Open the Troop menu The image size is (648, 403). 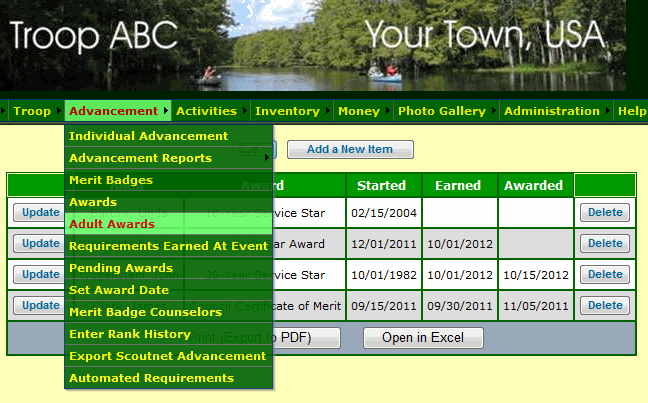[36, 111]
